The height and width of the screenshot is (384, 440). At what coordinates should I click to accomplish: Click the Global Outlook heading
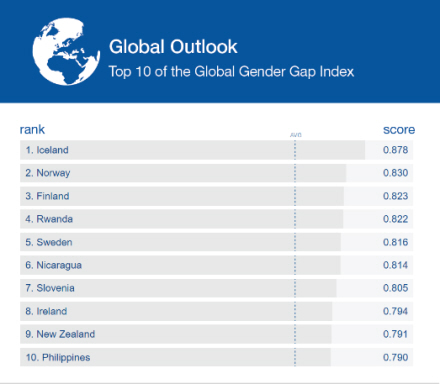(x=173, y=47)
